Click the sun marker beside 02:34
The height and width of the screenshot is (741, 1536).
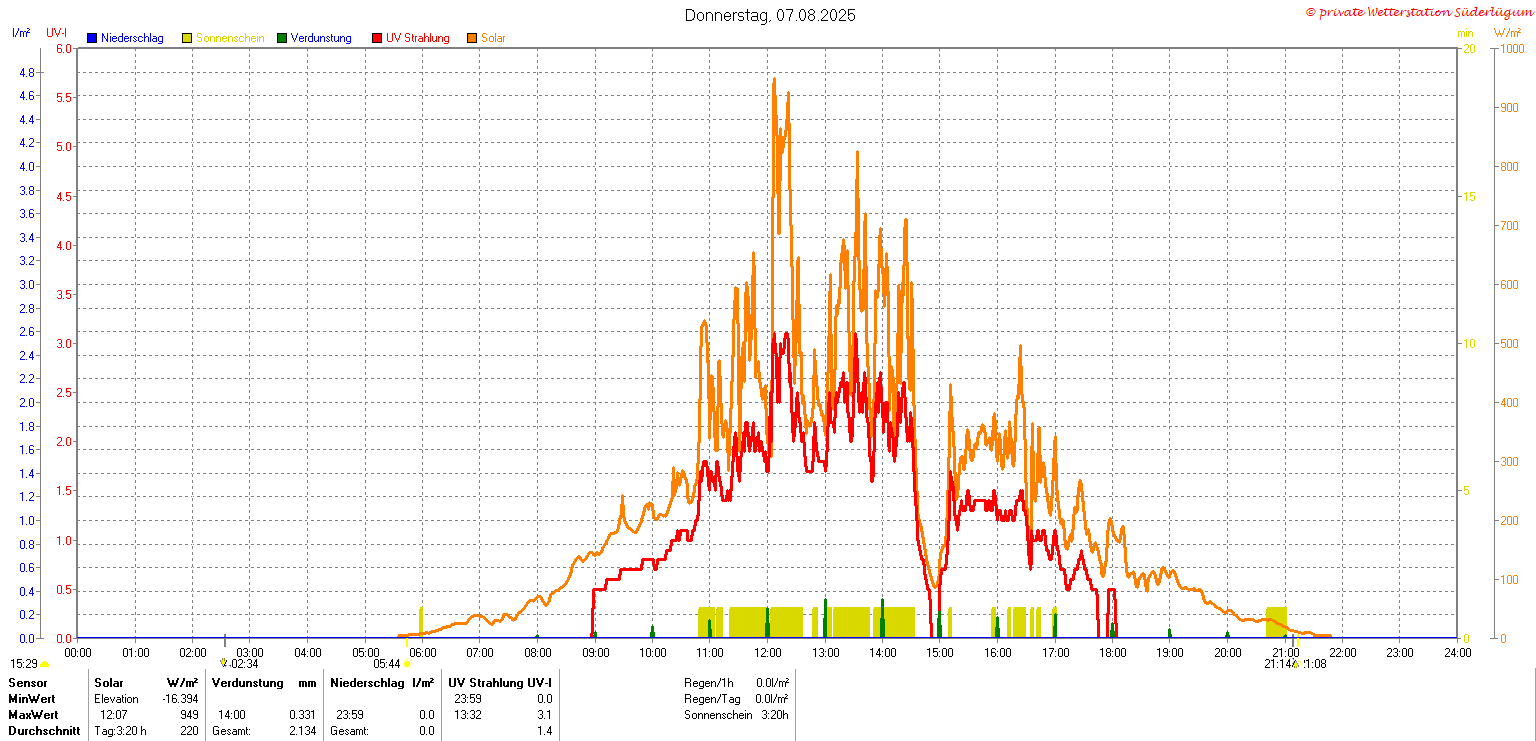224,663
